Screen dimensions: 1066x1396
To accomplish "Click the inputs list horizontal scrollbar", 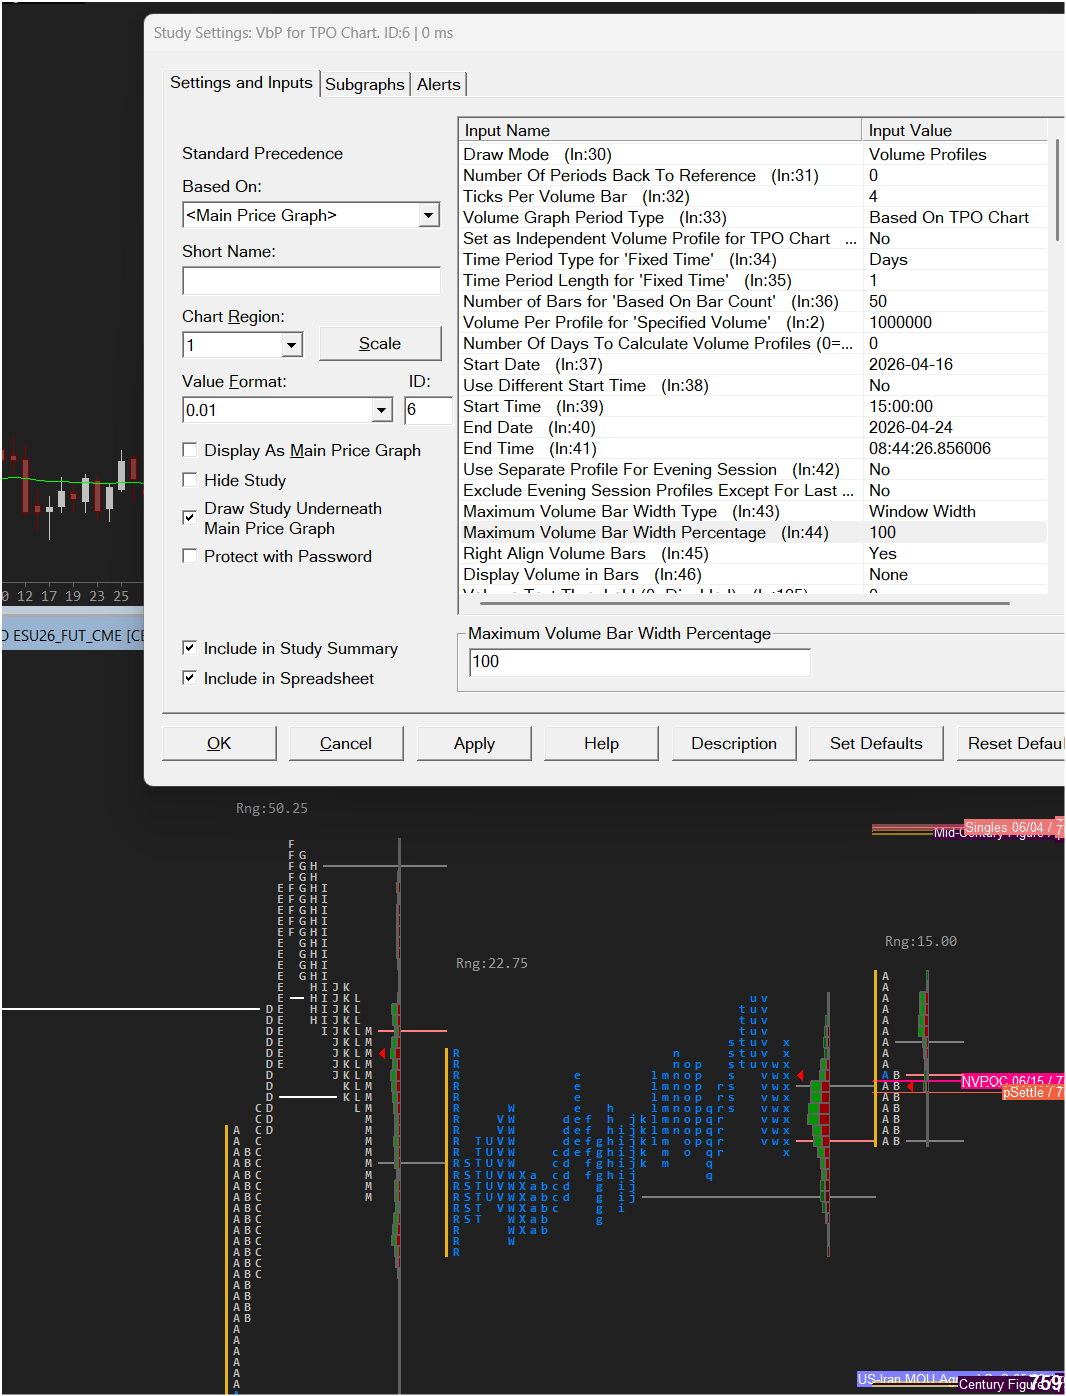I will pos(745,603).
